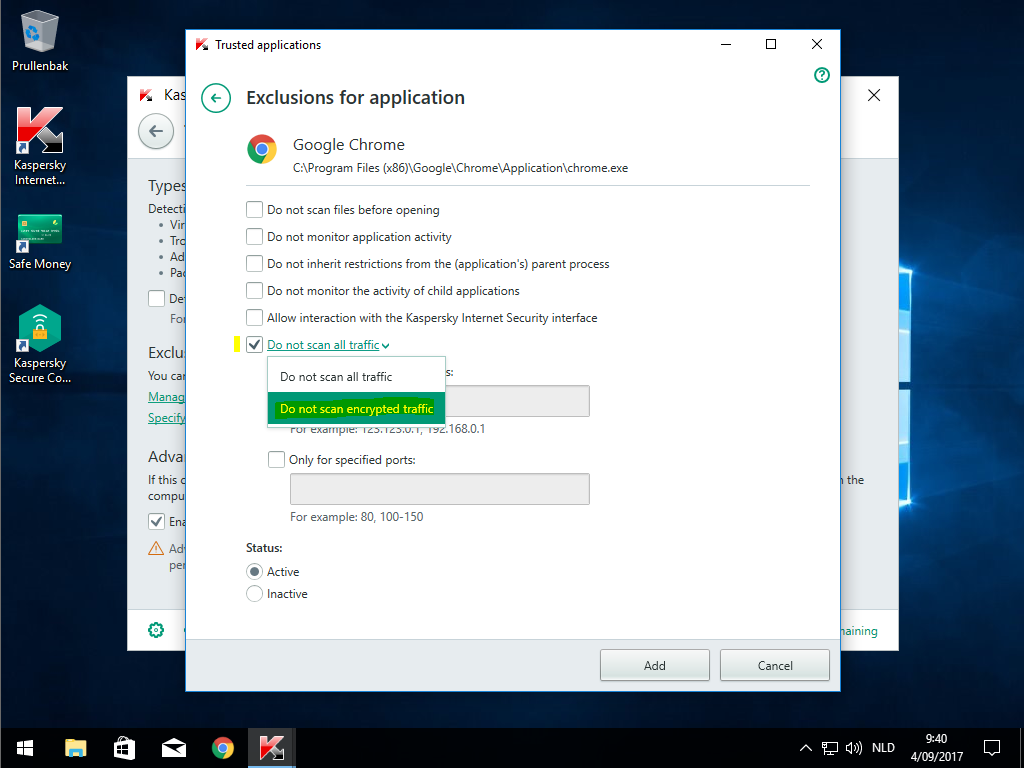Click the Add button
The height and width of the screenshot is (768, 1024).
(654, 665)
